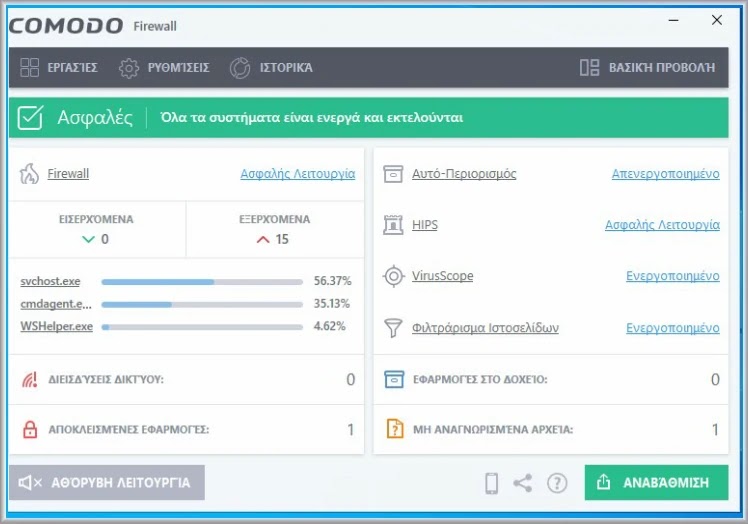Toggle Auto-Containment Απενεργοποιημένο status
Screen dimensions: 748x524
click(x=665, y=174)
